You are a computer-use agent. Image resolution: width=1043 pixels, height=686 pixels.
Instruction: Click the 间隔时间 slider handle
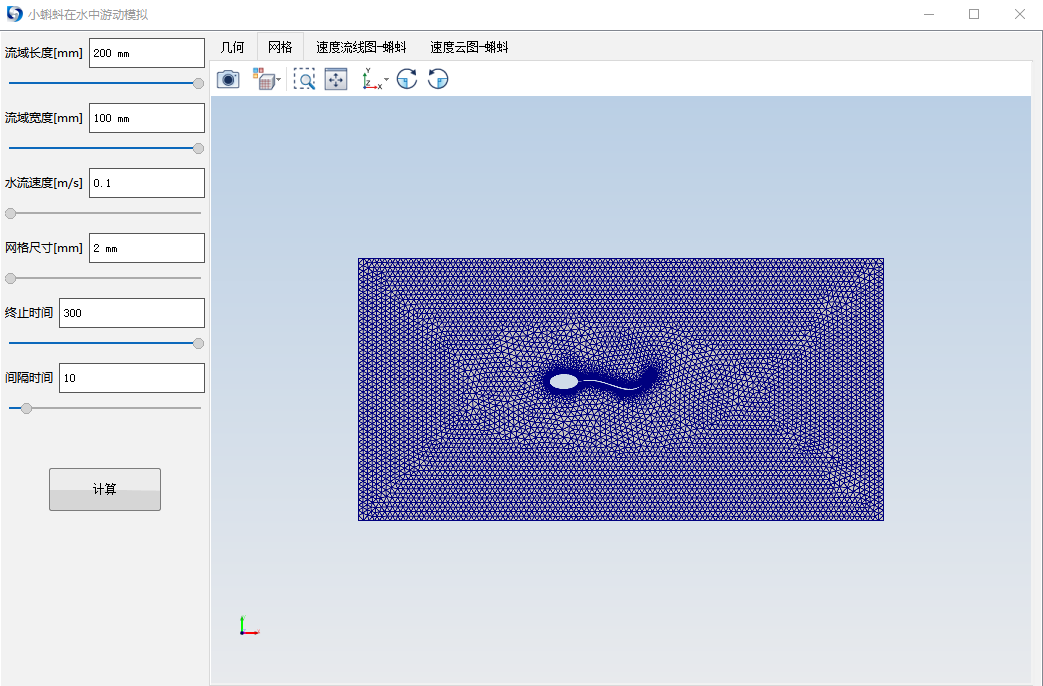pyautogui.click(x=27, y=409)
